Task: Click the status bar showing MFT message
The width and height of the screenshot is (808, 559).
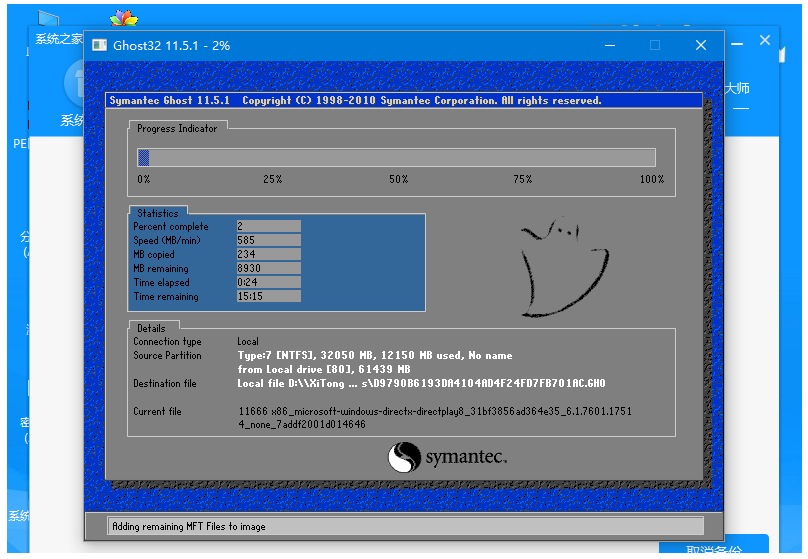Action: point(405,526)
